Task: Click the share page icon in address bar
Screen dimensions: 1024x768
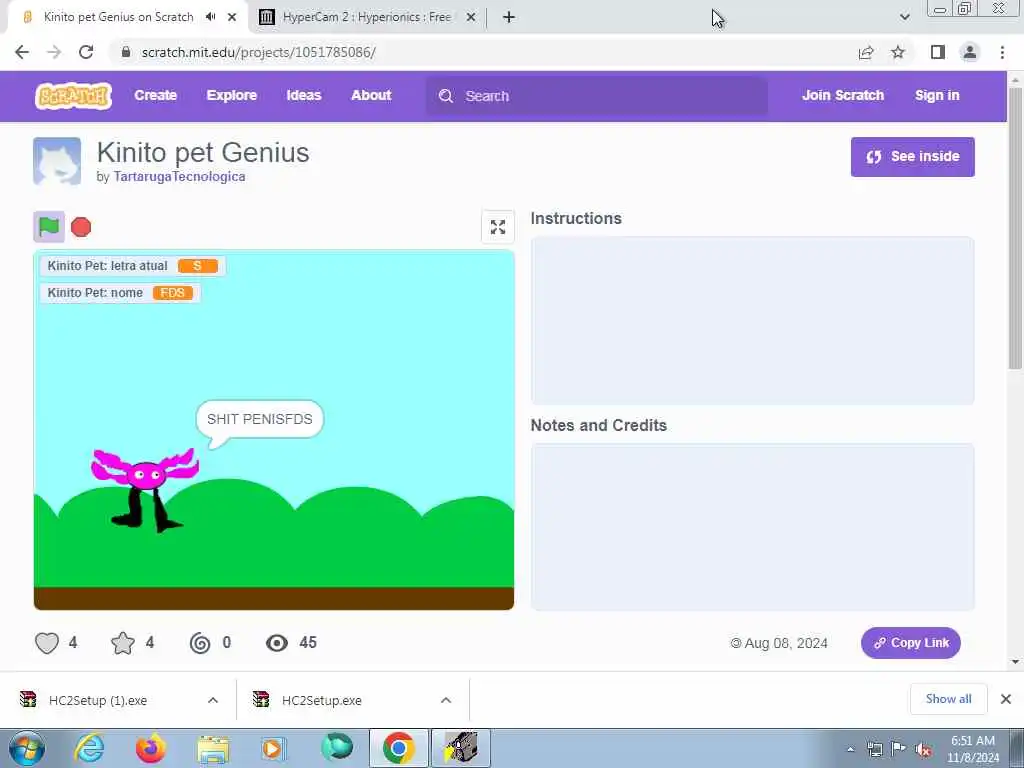Action: [x=866, y=52]
